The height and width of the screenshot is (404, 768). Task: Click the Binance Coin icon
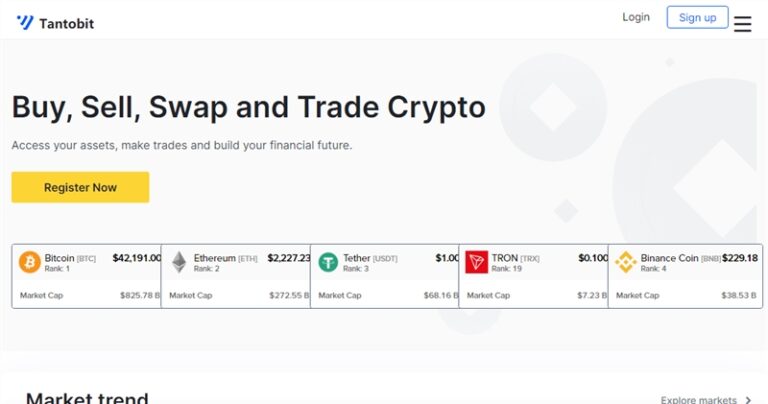pos(626,262)
